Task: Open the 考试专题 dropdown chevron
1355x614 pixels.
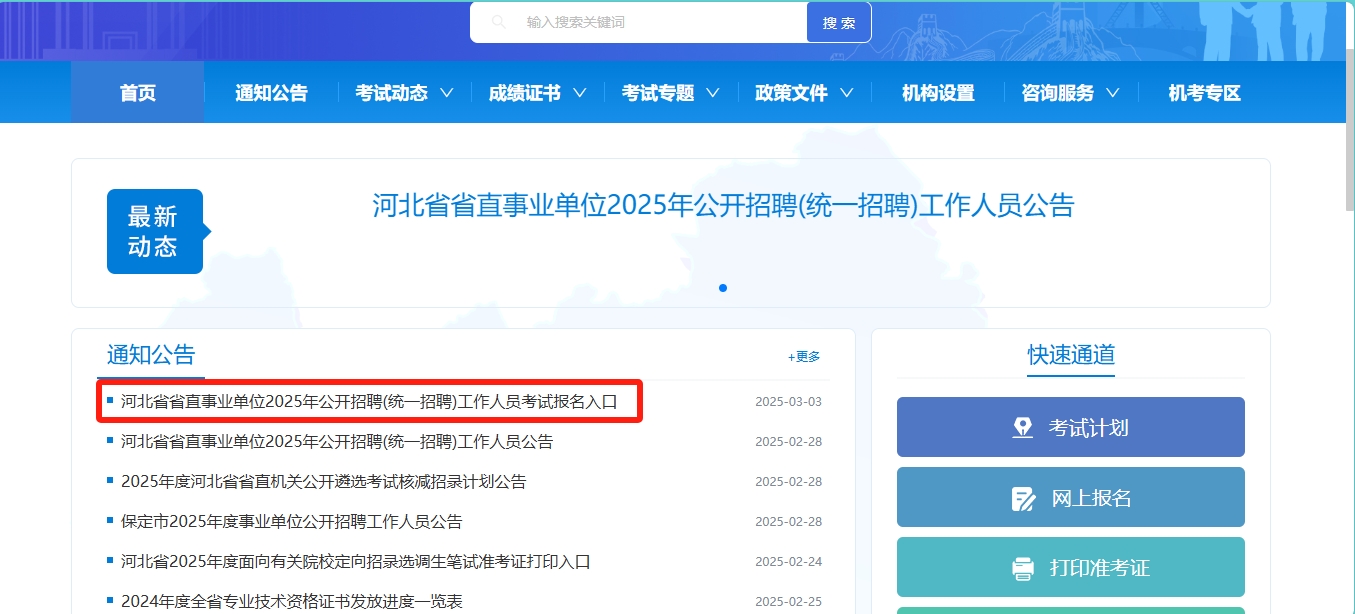Action: (x=713, y=93)
